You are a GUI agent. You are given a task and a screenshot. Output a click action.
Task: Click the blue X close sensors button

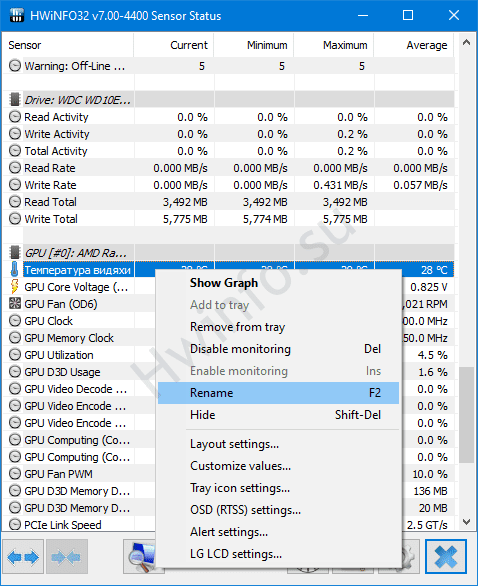point(445,557)
